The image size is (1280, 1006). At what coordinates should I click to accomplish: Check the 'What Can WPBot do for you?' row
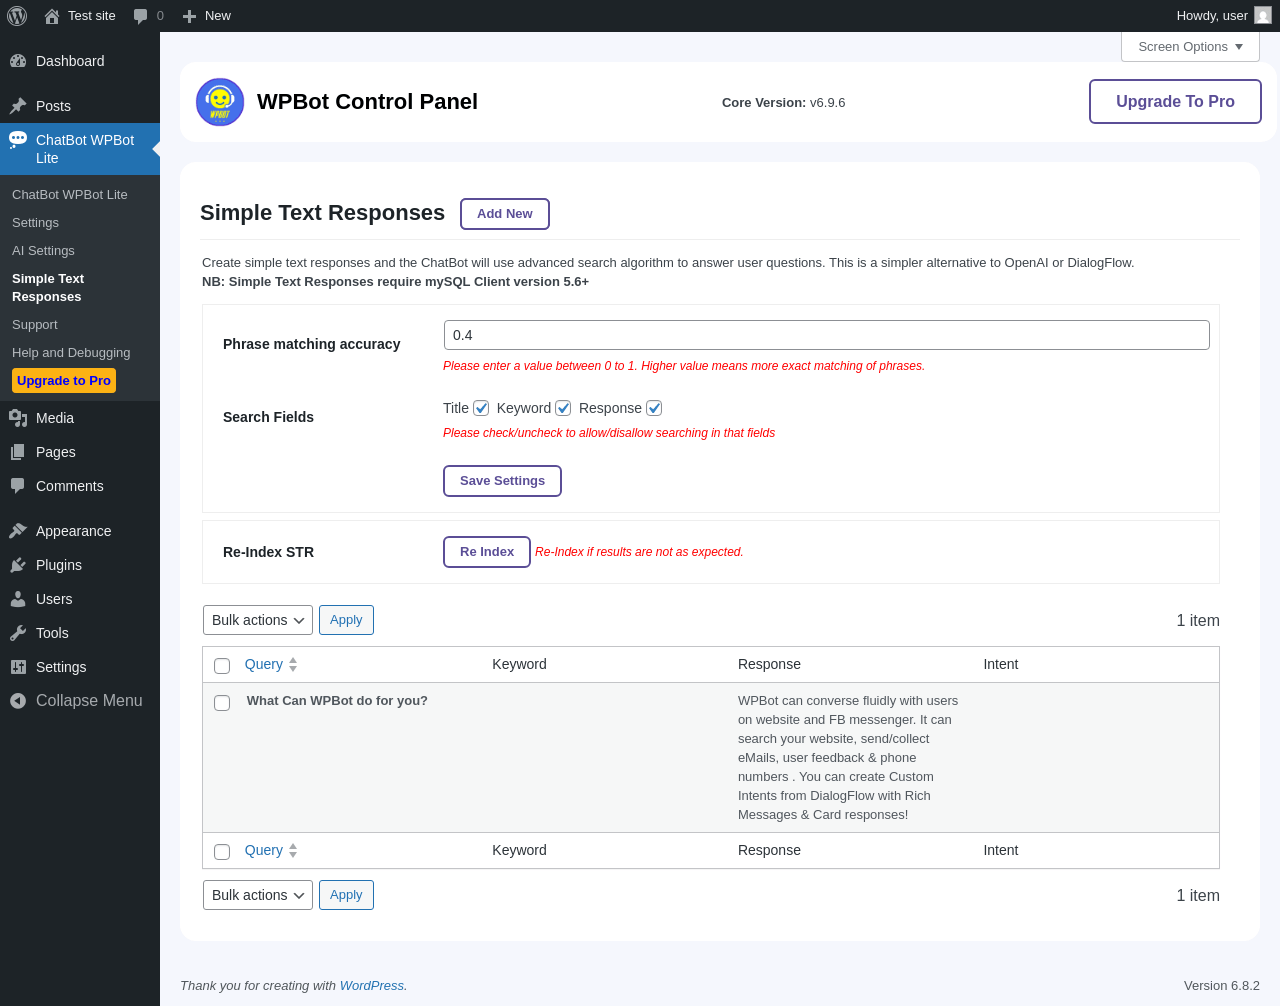[x=222, y=703]
